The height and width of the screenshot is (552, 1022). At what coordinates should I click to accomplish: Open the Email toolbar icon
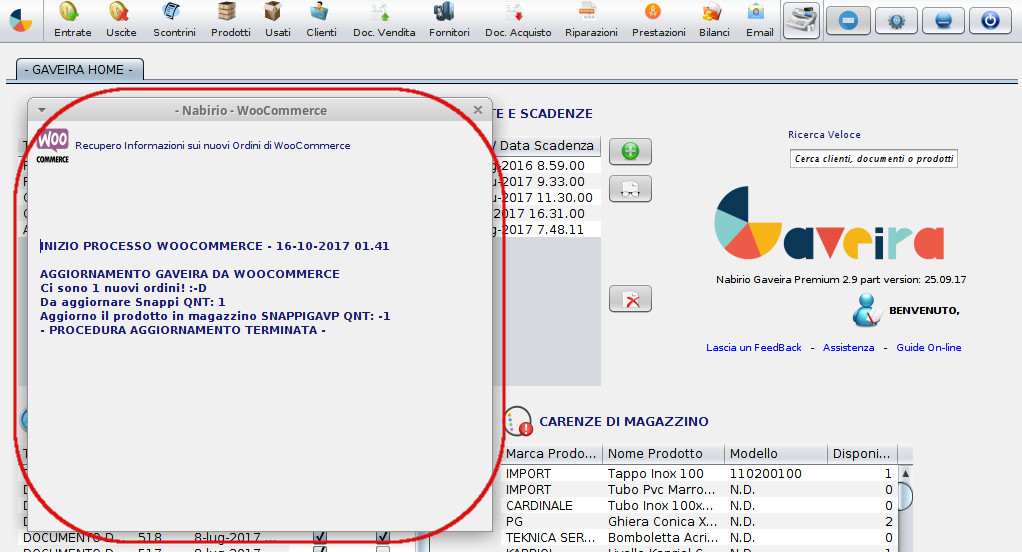point(759,20)
